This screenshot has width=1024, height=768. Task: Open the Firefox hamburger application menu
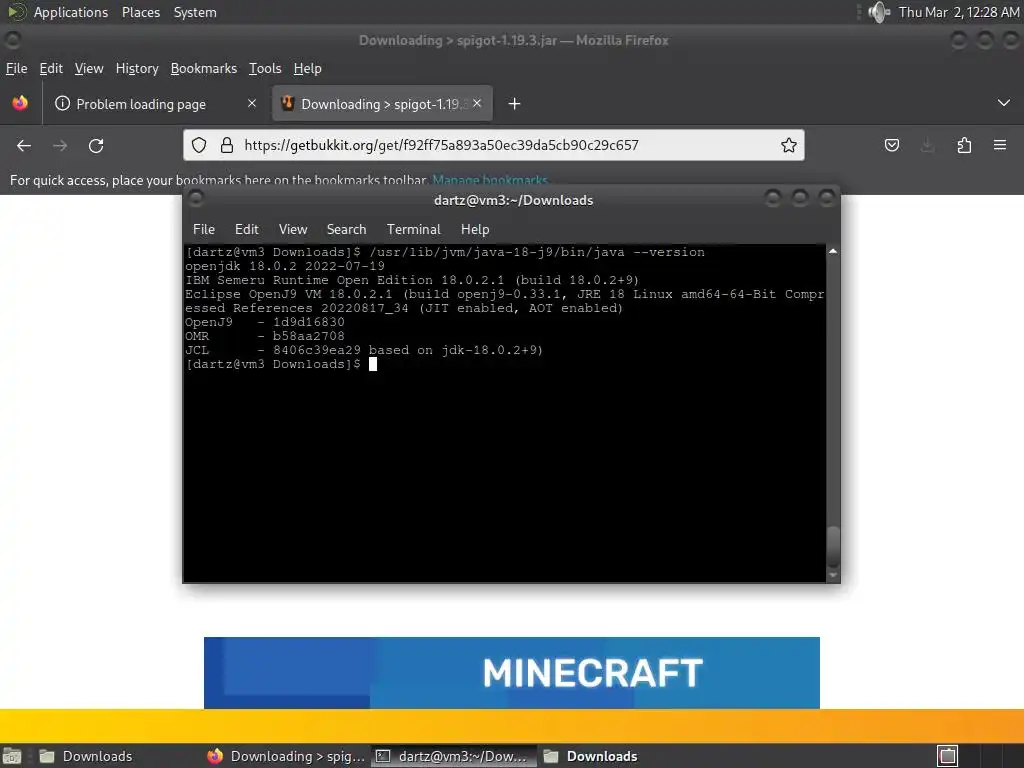coord(1000,145)
